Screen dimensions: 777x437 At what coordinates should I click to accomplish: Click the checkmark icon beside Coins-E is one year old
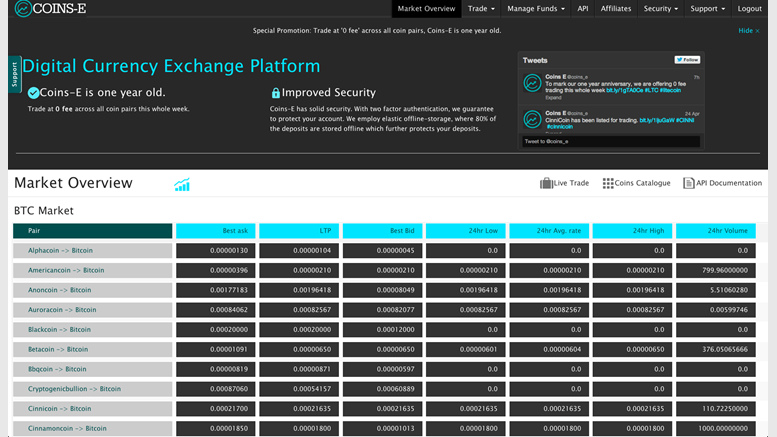tap(33, 93)
